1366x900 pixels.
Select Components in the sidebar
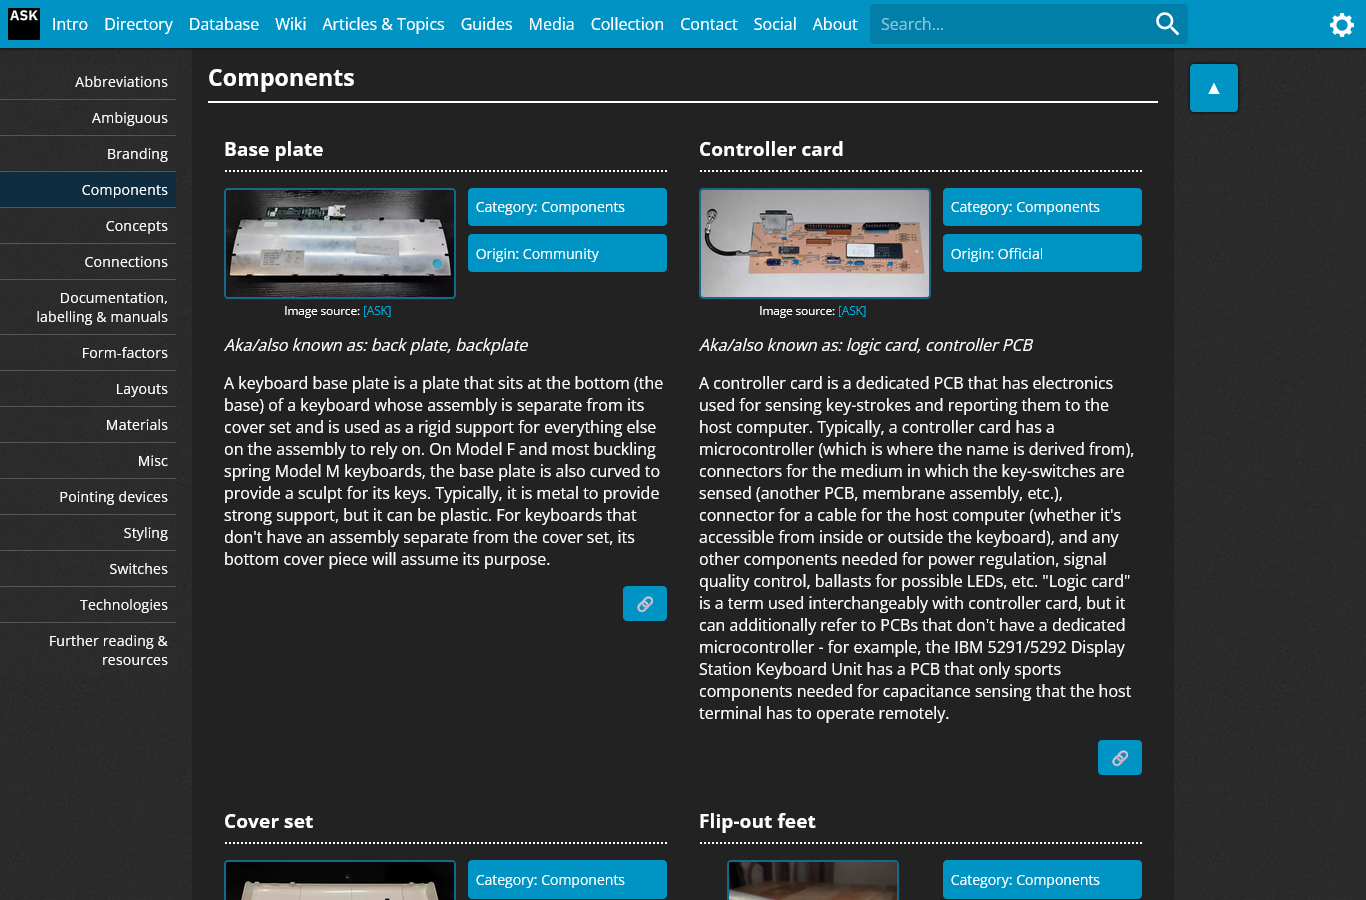pos(88,190)
